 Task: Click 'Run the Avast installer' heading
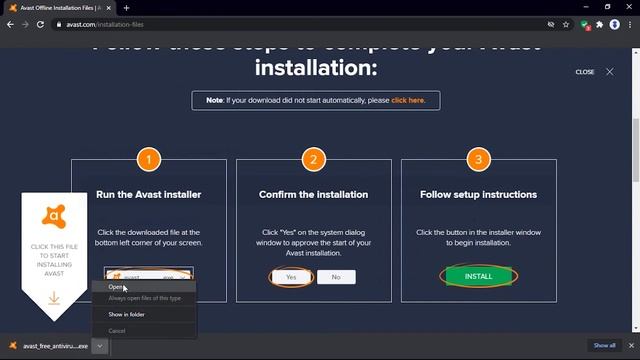[149, 195]
